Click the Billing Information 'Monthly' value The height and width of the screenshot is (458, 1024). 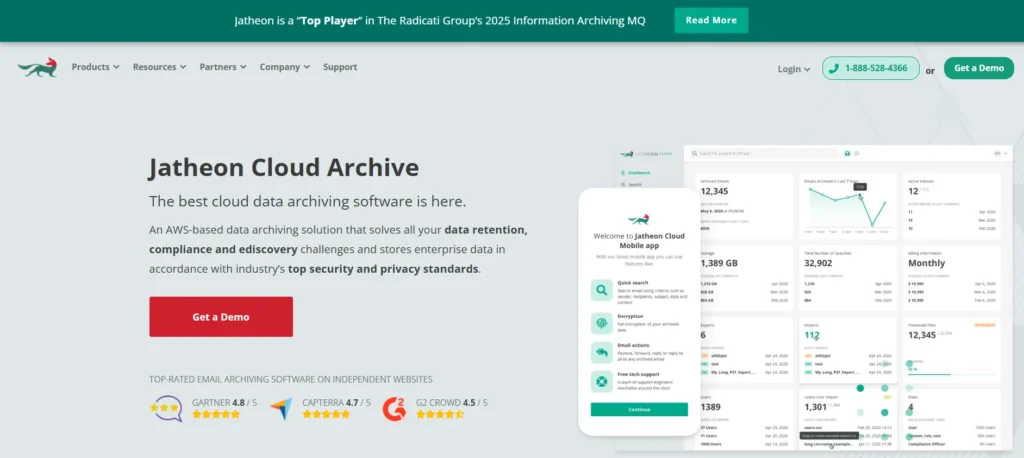coord(927,263)
